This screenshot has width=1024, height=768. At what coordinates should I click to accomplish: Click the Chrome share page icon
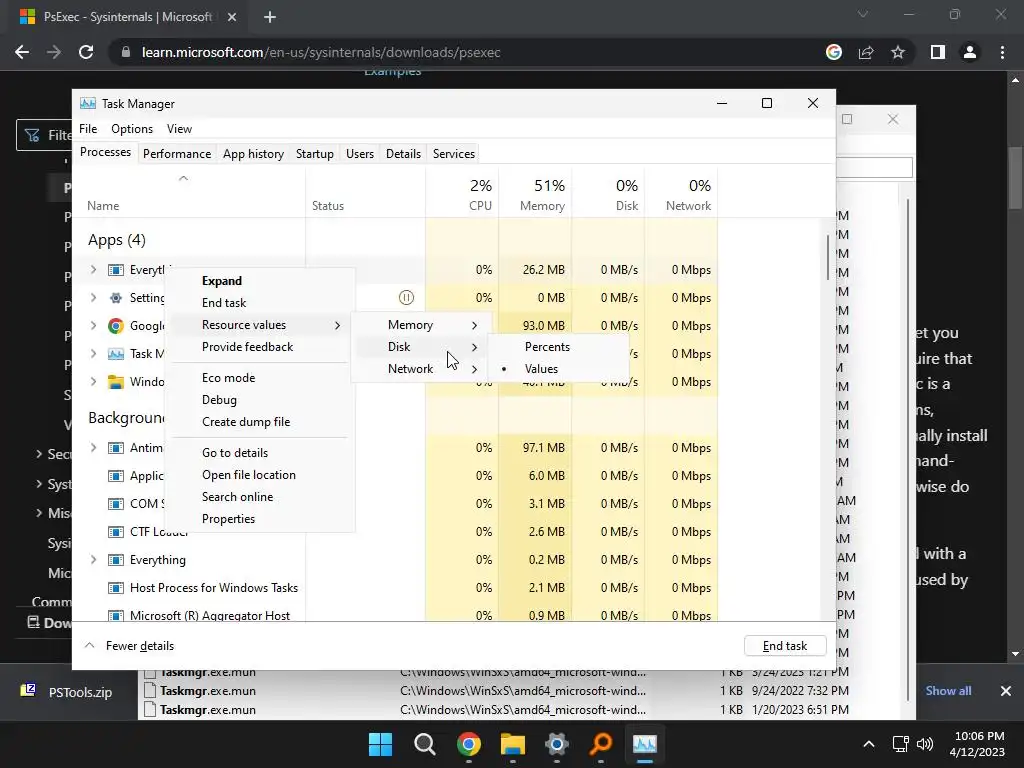click(866, 52)
